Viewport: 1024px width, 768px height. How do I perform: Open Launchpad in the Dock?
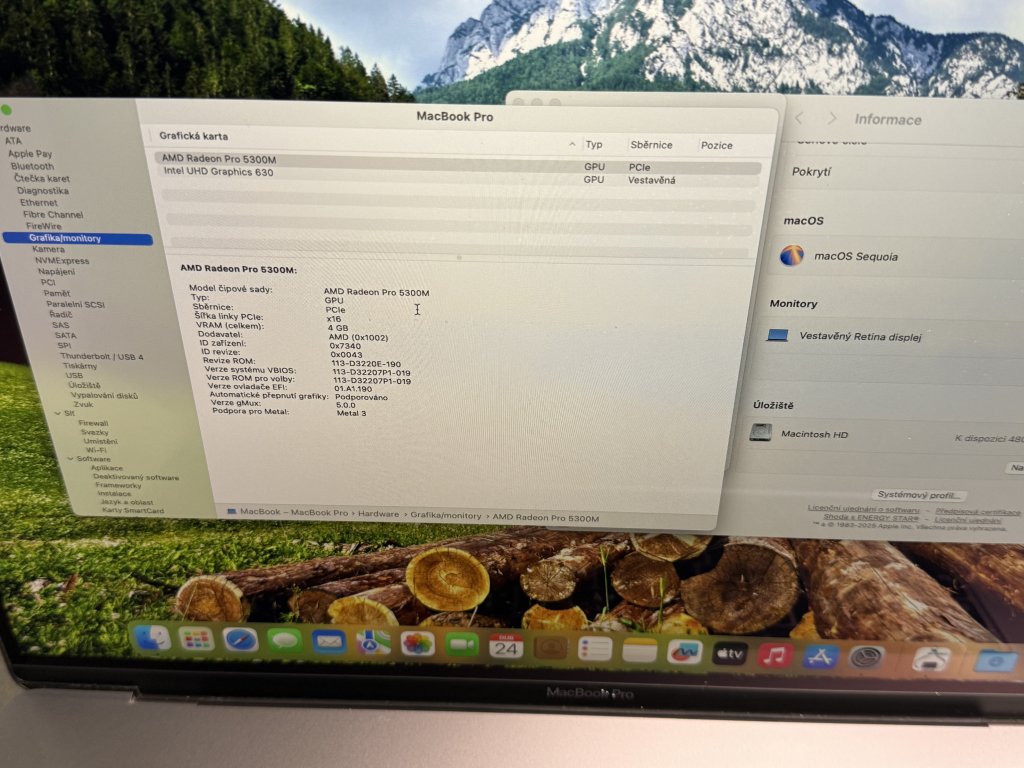pyautogui.click(x=197, y=639)
